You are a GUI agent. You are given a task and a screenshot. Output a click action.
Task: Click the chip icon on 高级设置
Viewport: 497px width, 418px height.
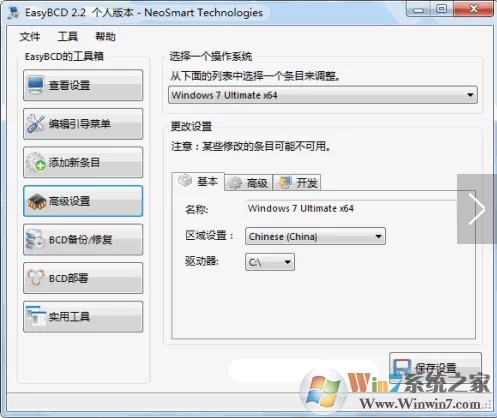click(37, 201)
